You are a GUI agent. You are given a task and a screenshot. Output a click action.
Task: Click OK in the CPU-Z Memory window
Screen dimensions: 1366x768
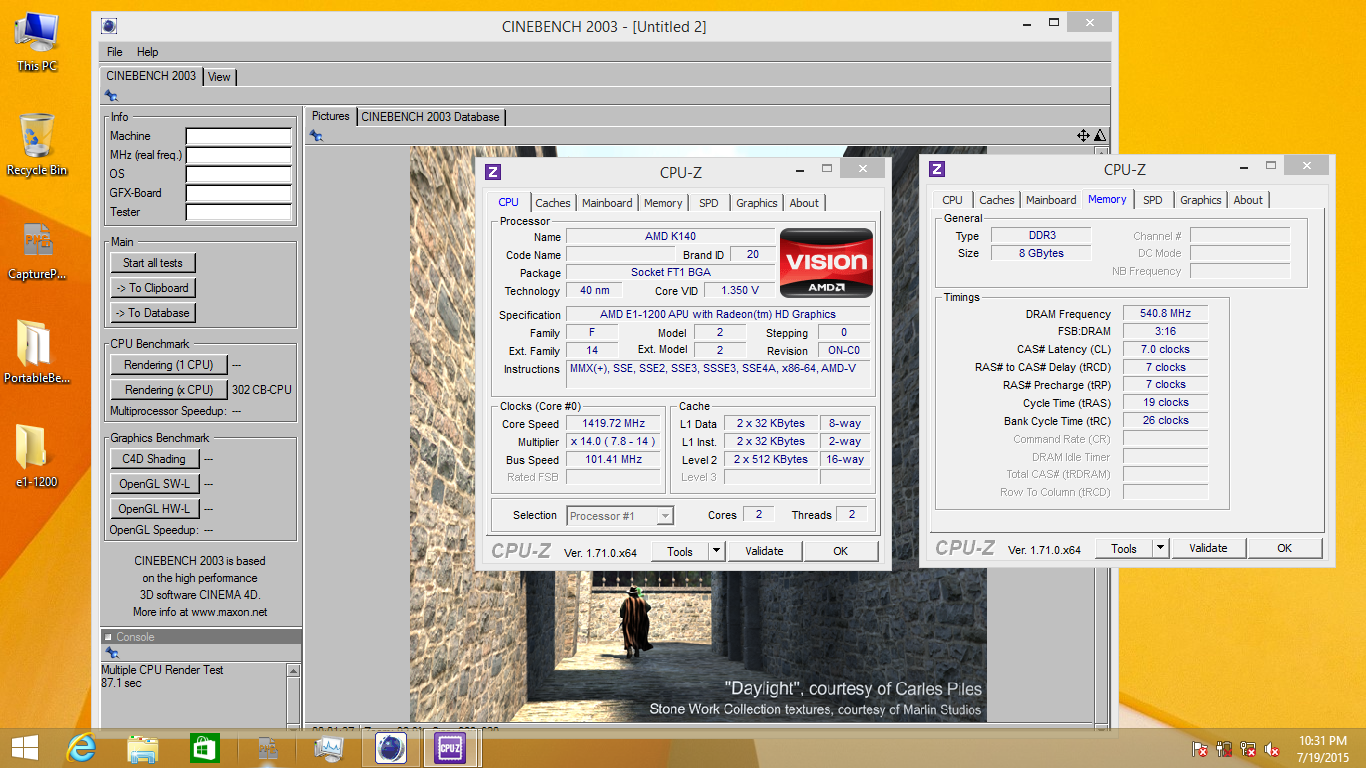1284,548
